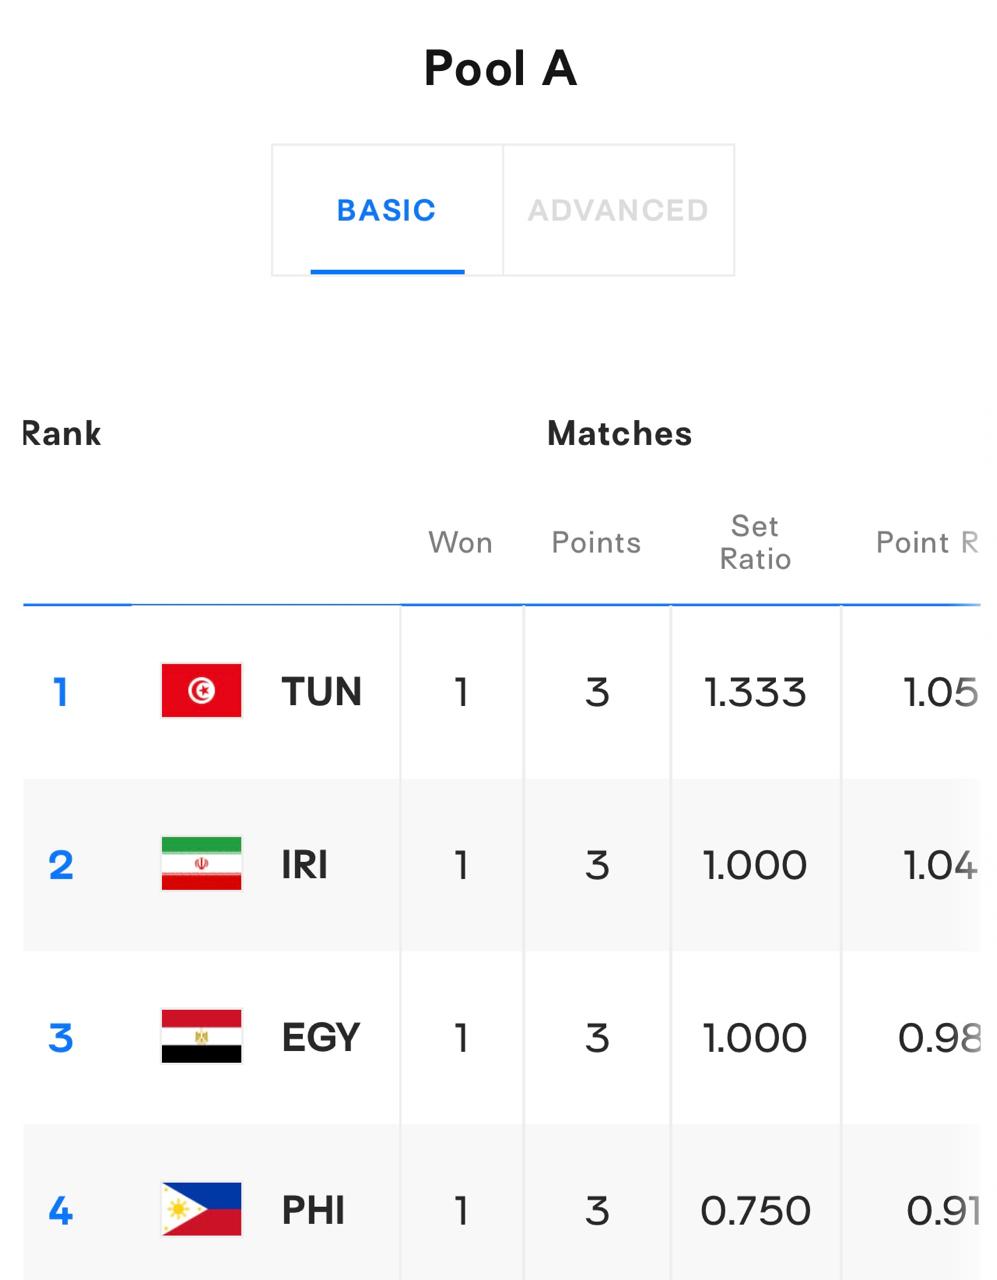
Task: Click the Matches group header
Action: coord(620,433)
